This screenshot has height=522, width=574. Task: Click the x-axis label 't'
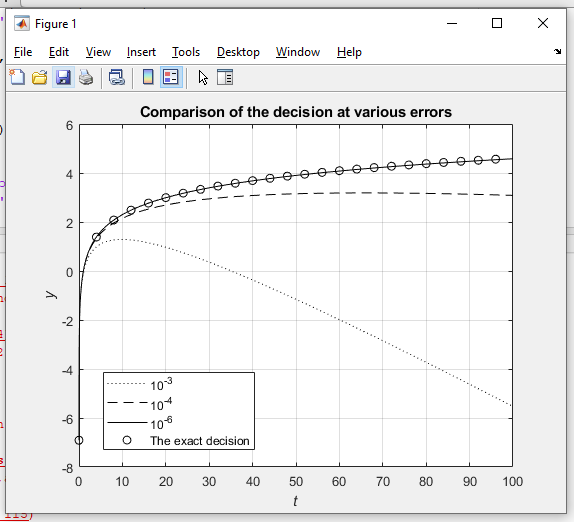point(295,501)
